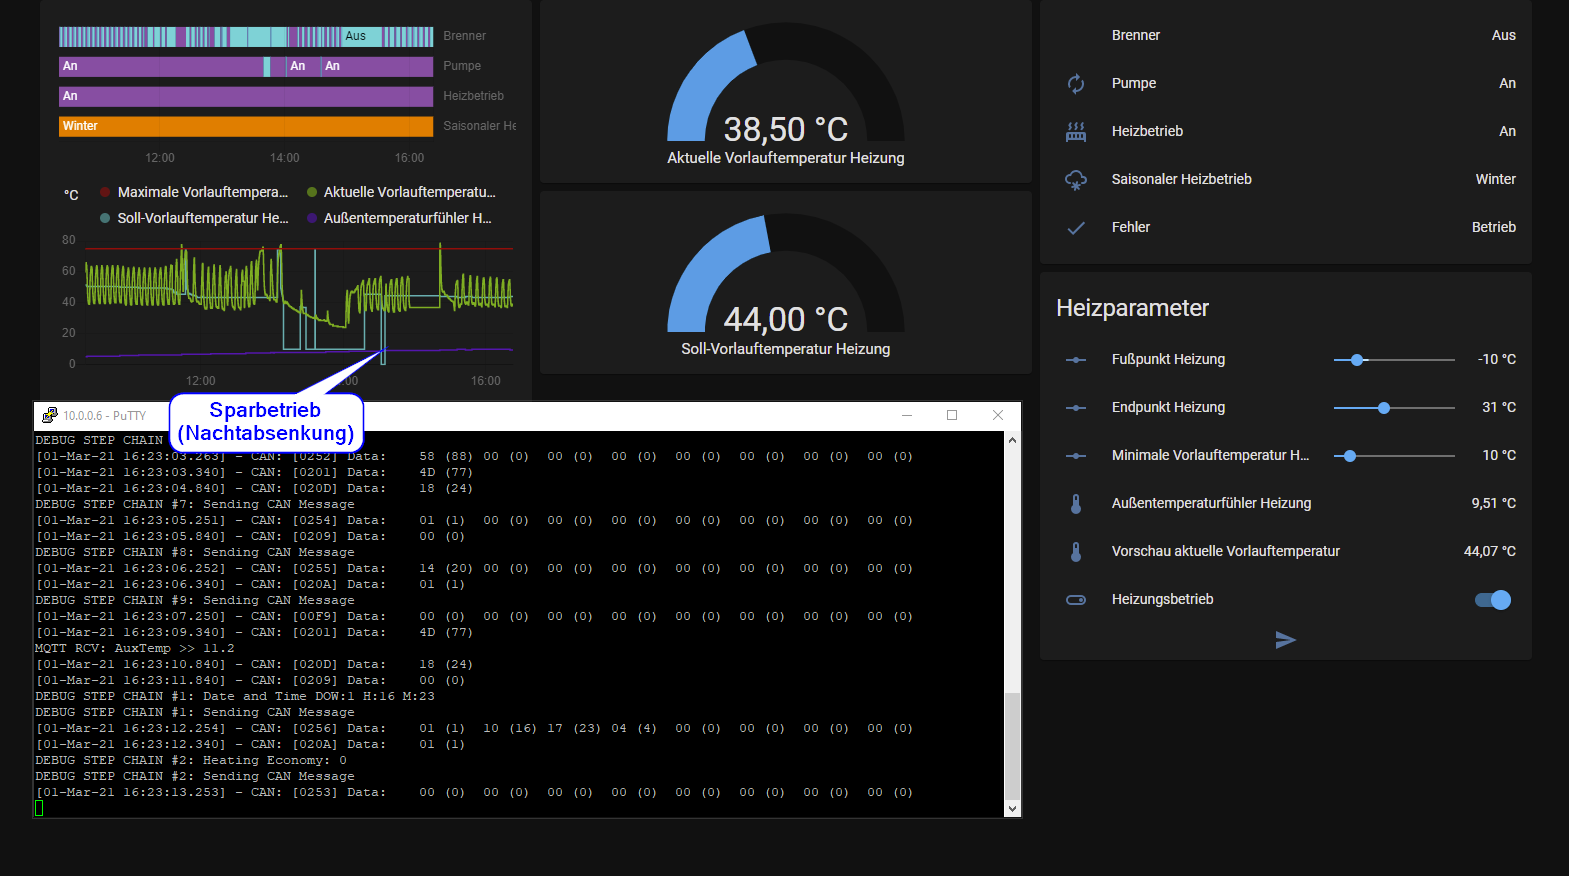Open the Brenner entity row
The width and height of the screenshot is (1569, 876).
(1286, 35)
